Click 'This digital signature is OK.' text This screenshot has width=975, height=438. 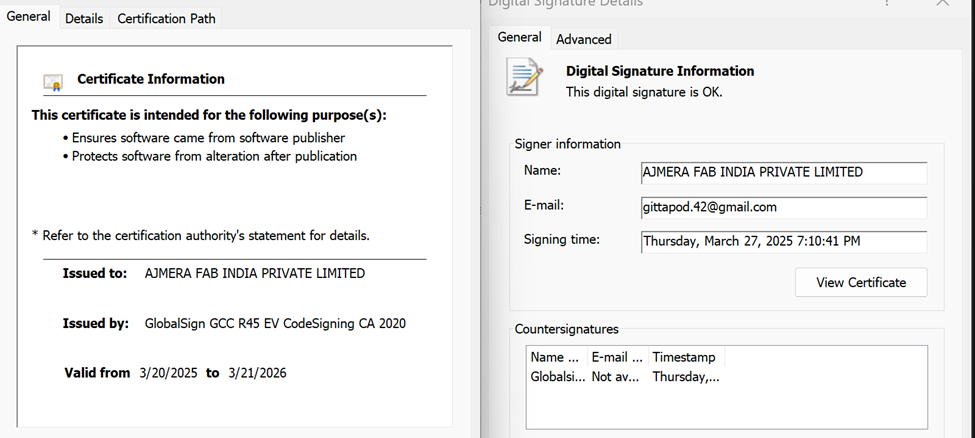click(x=644, y=92)
